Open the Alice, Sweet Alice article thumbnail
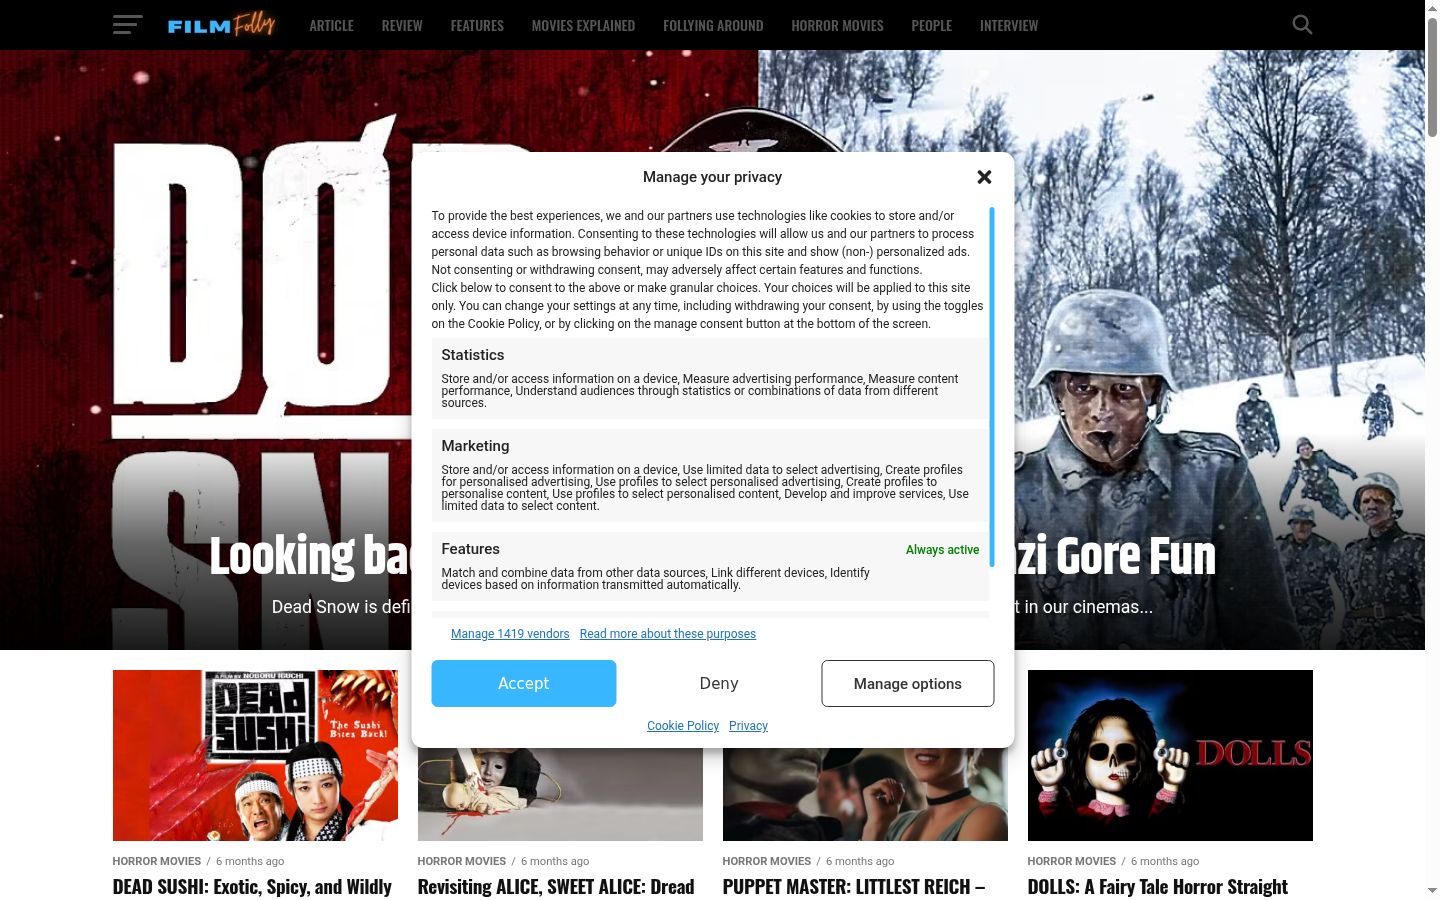This screenshot has height=900, width=1440. click(x=560, y=795)
